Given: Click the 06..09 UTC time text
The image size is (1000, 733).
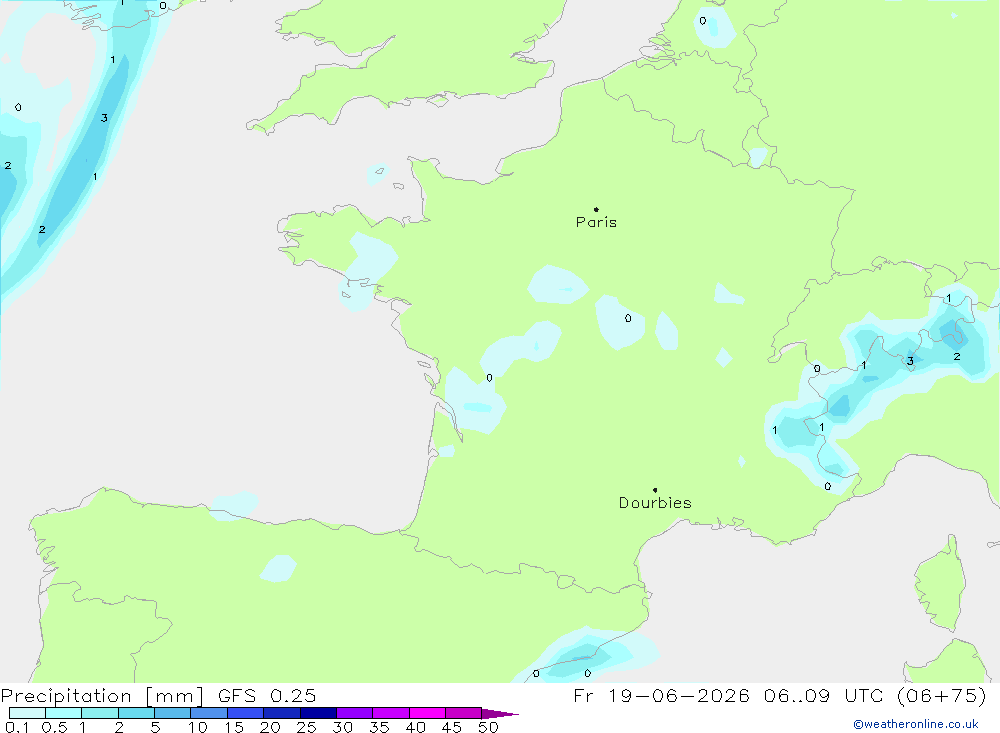Looking at the screenshot, I should (x=824, y=695).
